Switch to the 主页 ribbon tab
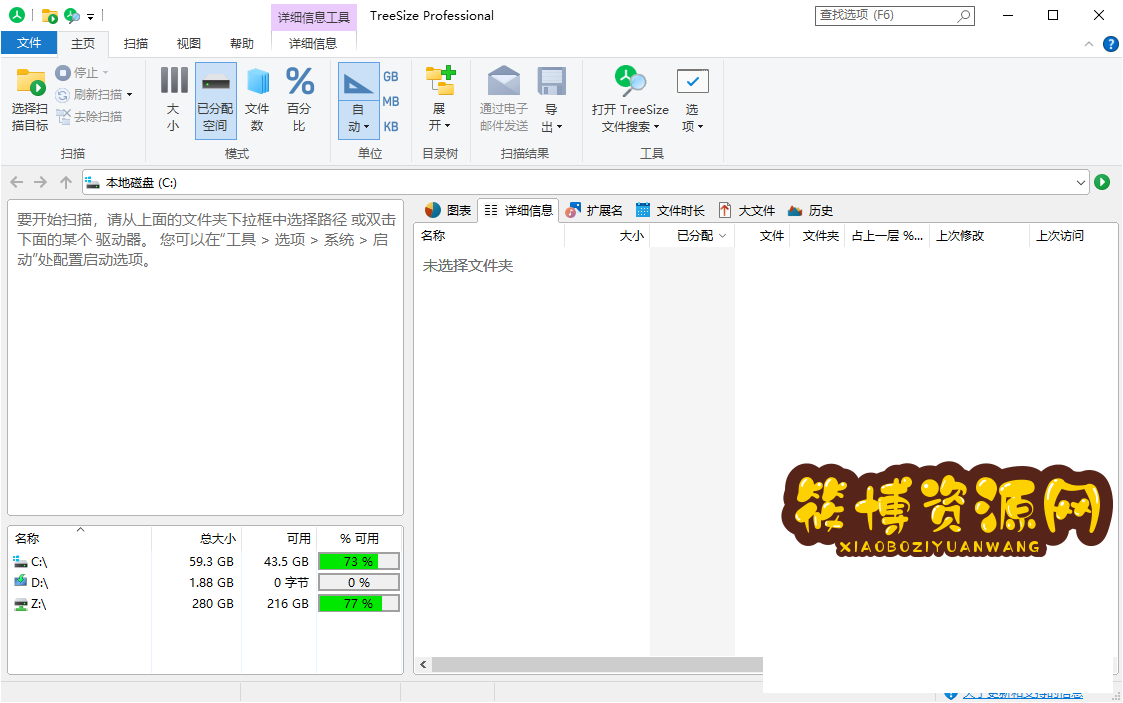1123x703 pixels. 83,44
